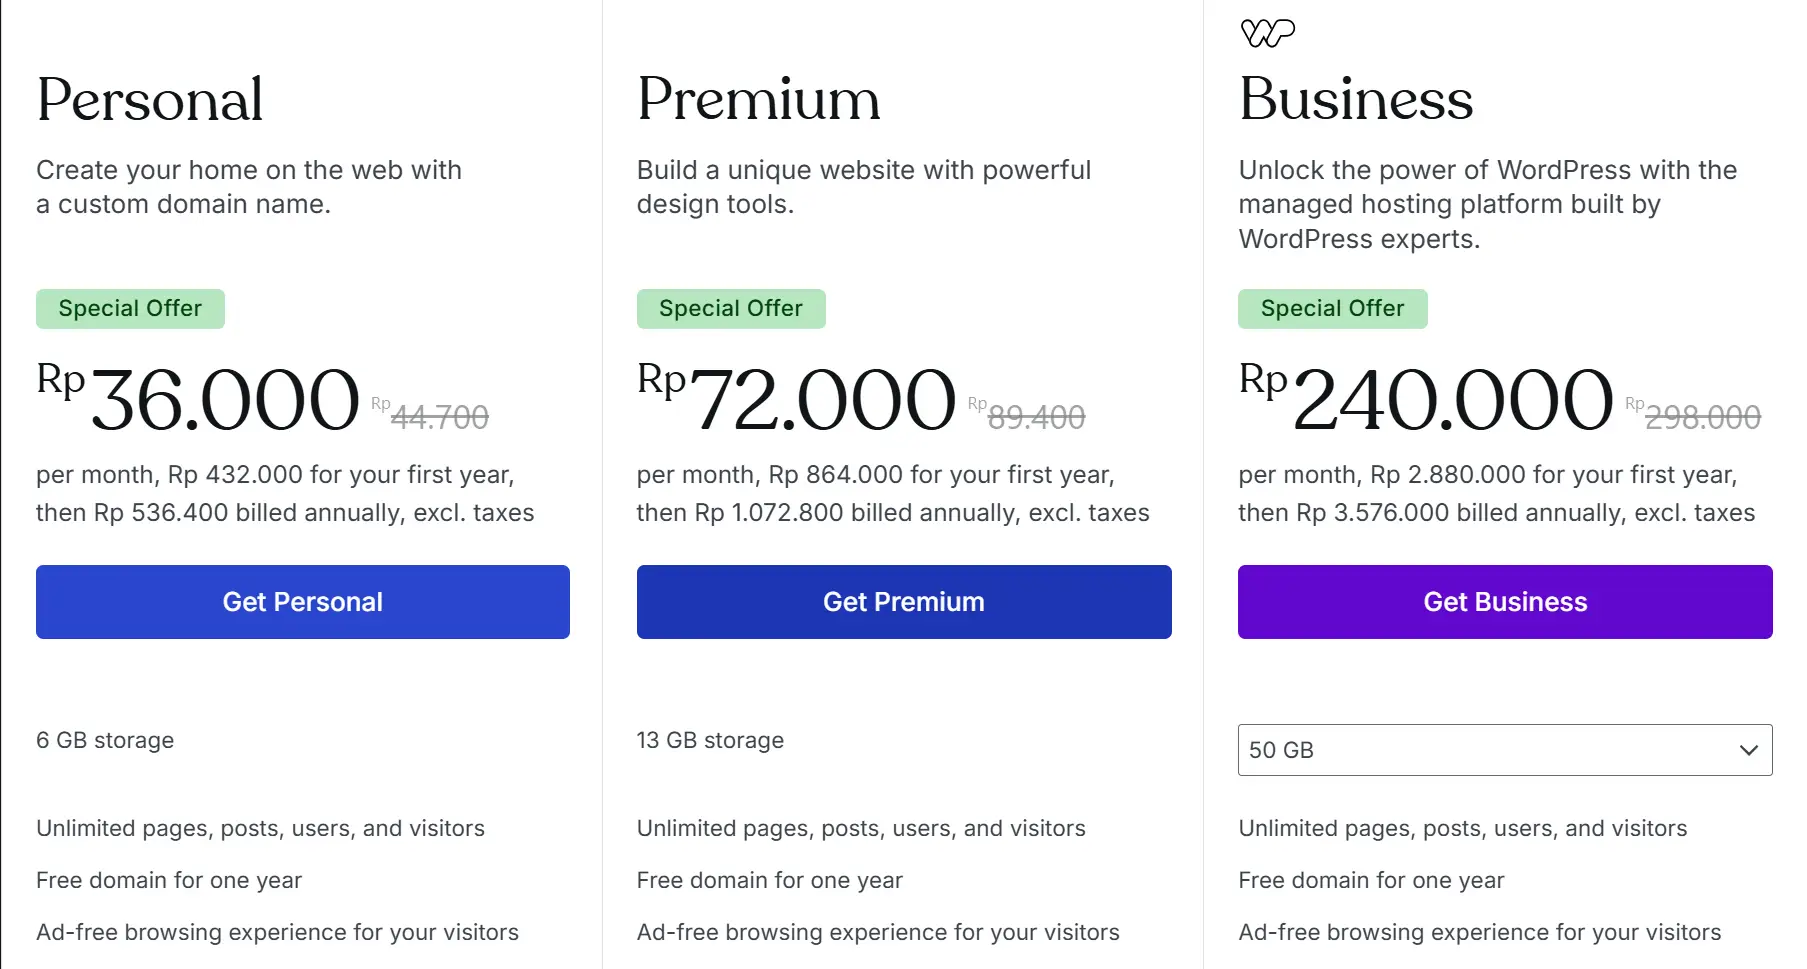Image resolution: width=1807 pixels, height=969 pixels.
Task: Click the crossed-out 298.000 original price
Action: tap(1702, 417)
